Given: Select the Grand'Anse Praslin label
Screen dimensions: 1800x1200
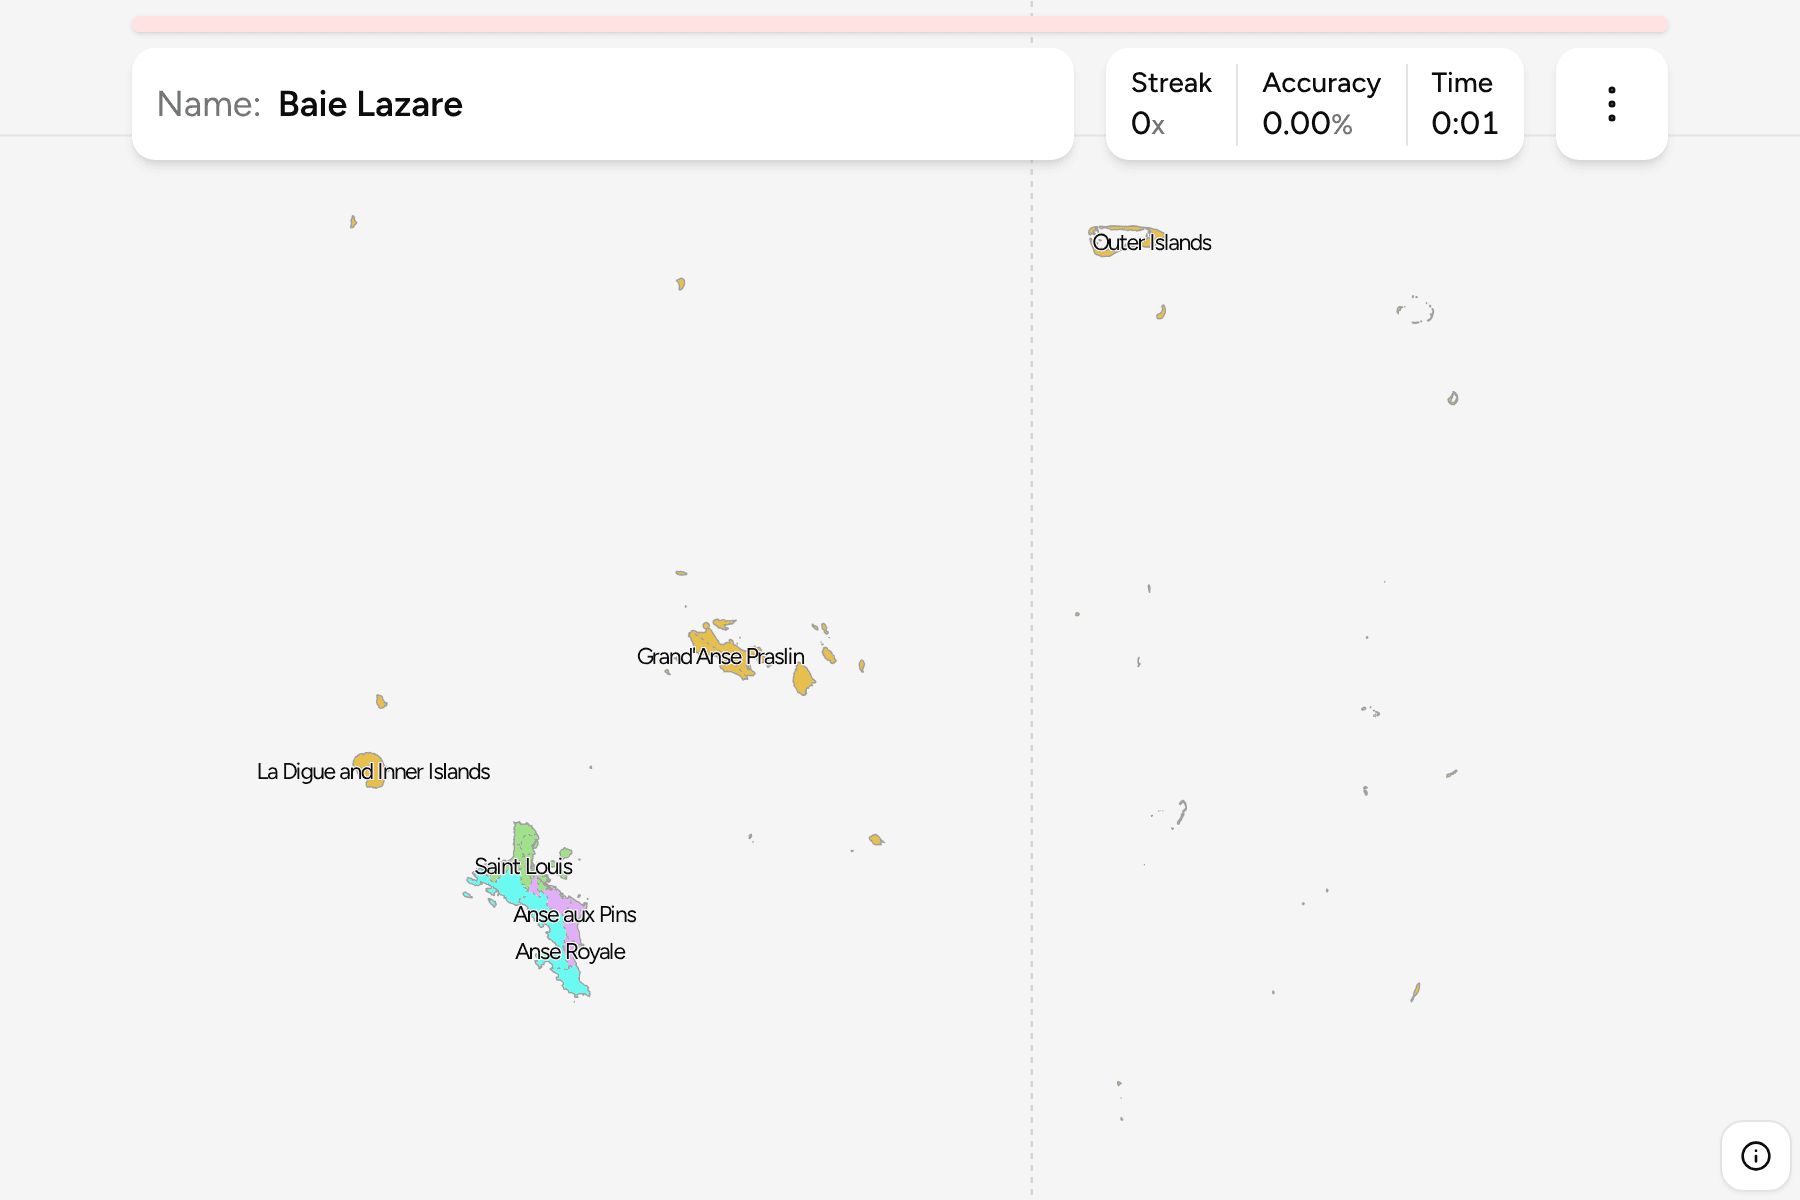Looking at the screenshot, I should pyautogui.click(x=720, y=657).
